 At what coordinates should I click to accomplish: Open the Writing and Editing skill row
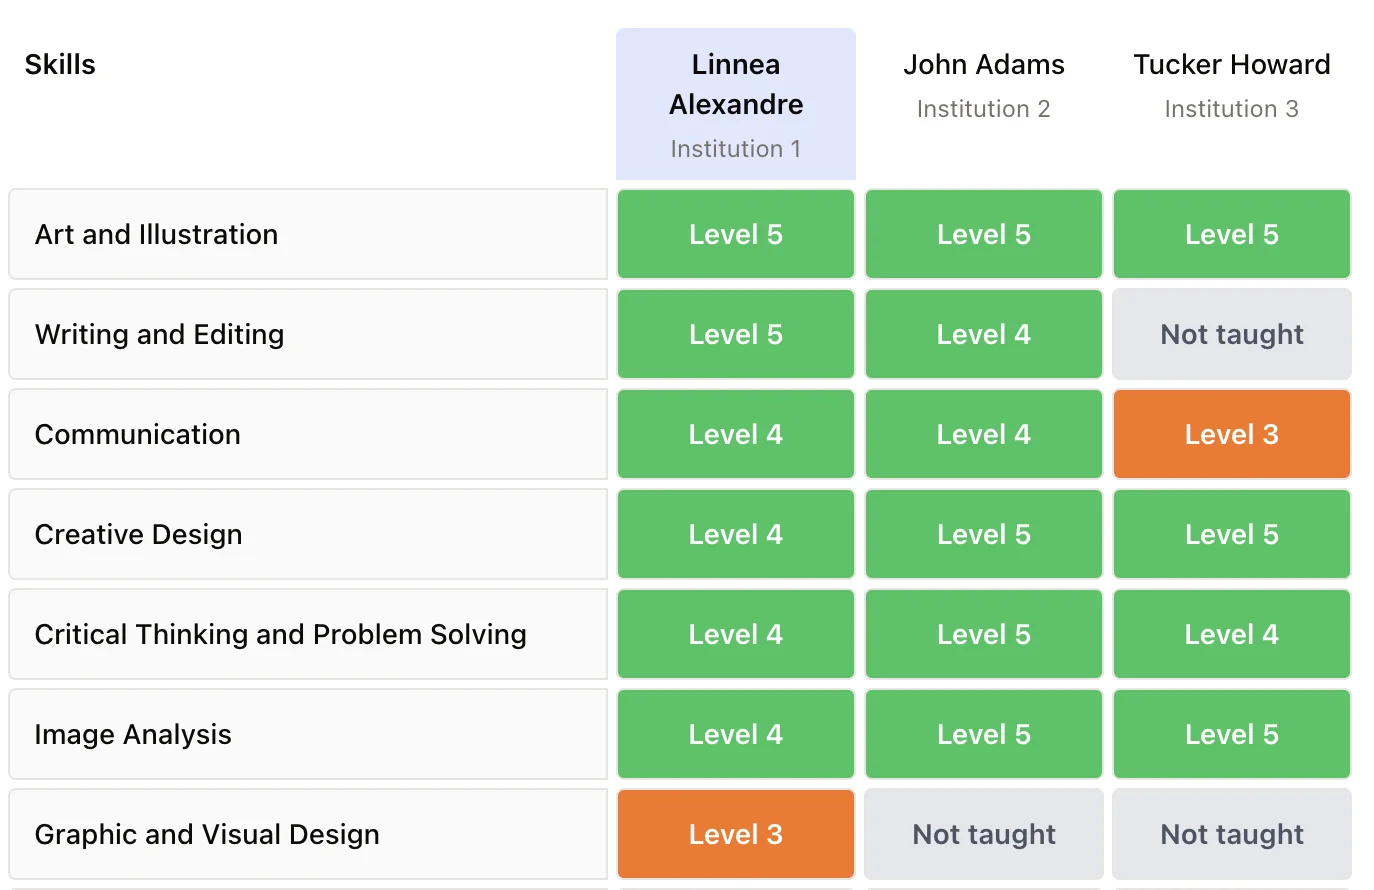point(308,334)
